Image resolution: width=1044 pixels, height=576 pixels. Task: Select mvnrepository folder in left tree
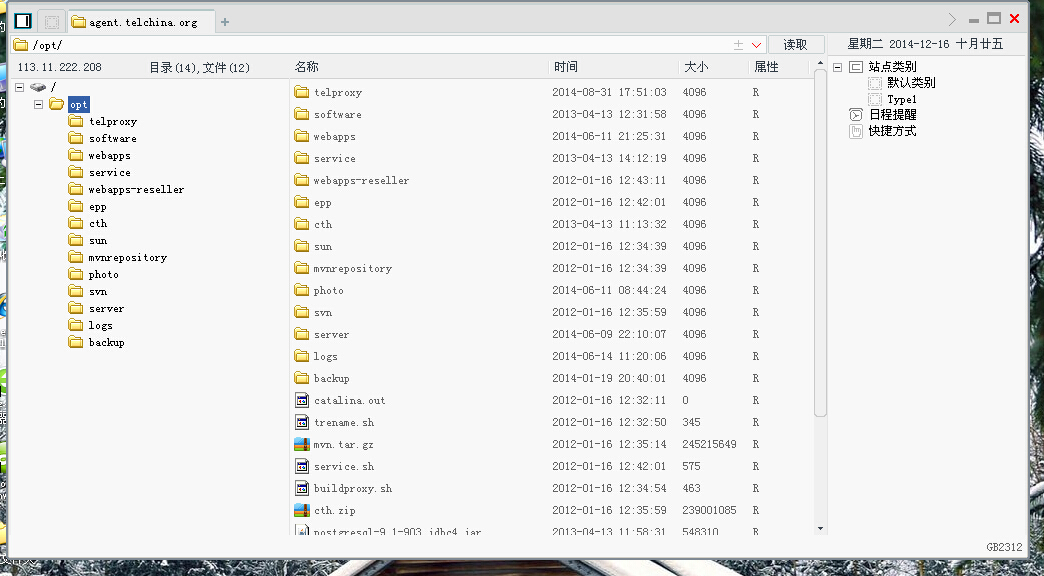(127, 257)
